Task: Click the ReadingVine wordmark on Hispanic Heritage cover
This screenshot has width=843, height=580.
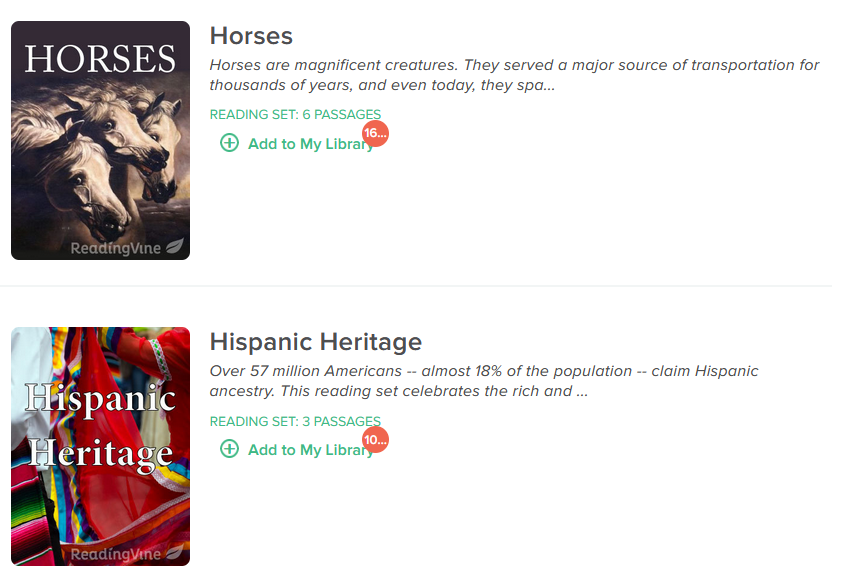Action: (x=116, y=554)
